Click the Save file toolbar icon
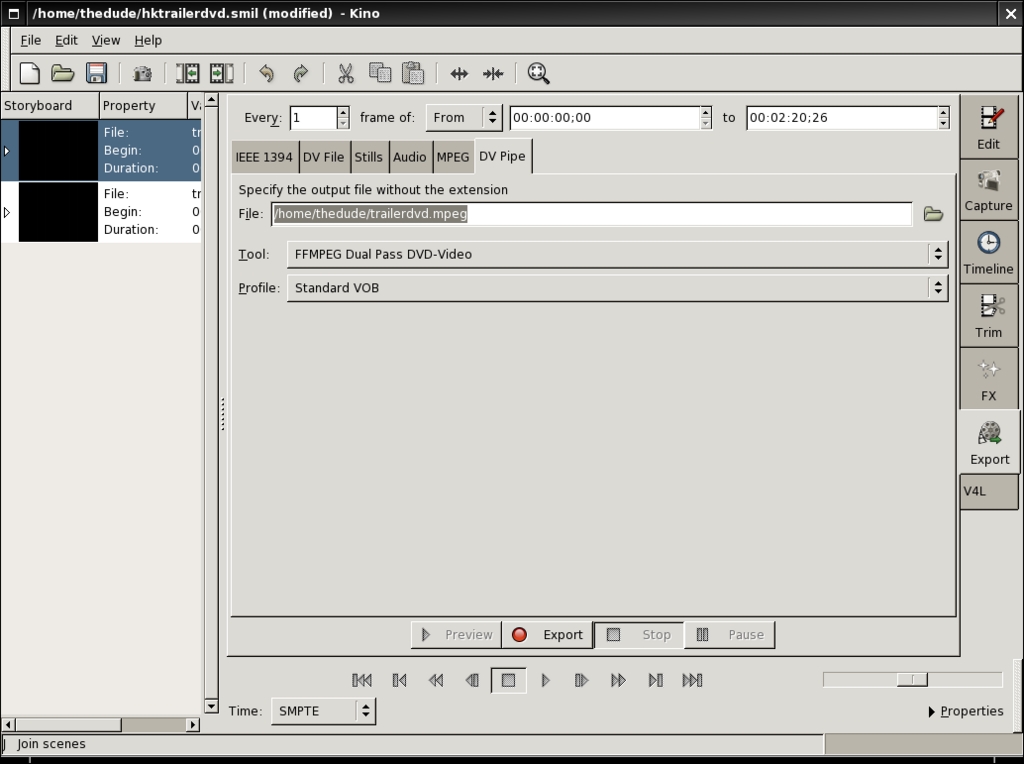This screenshot has width=1024, height=764. 96,73
